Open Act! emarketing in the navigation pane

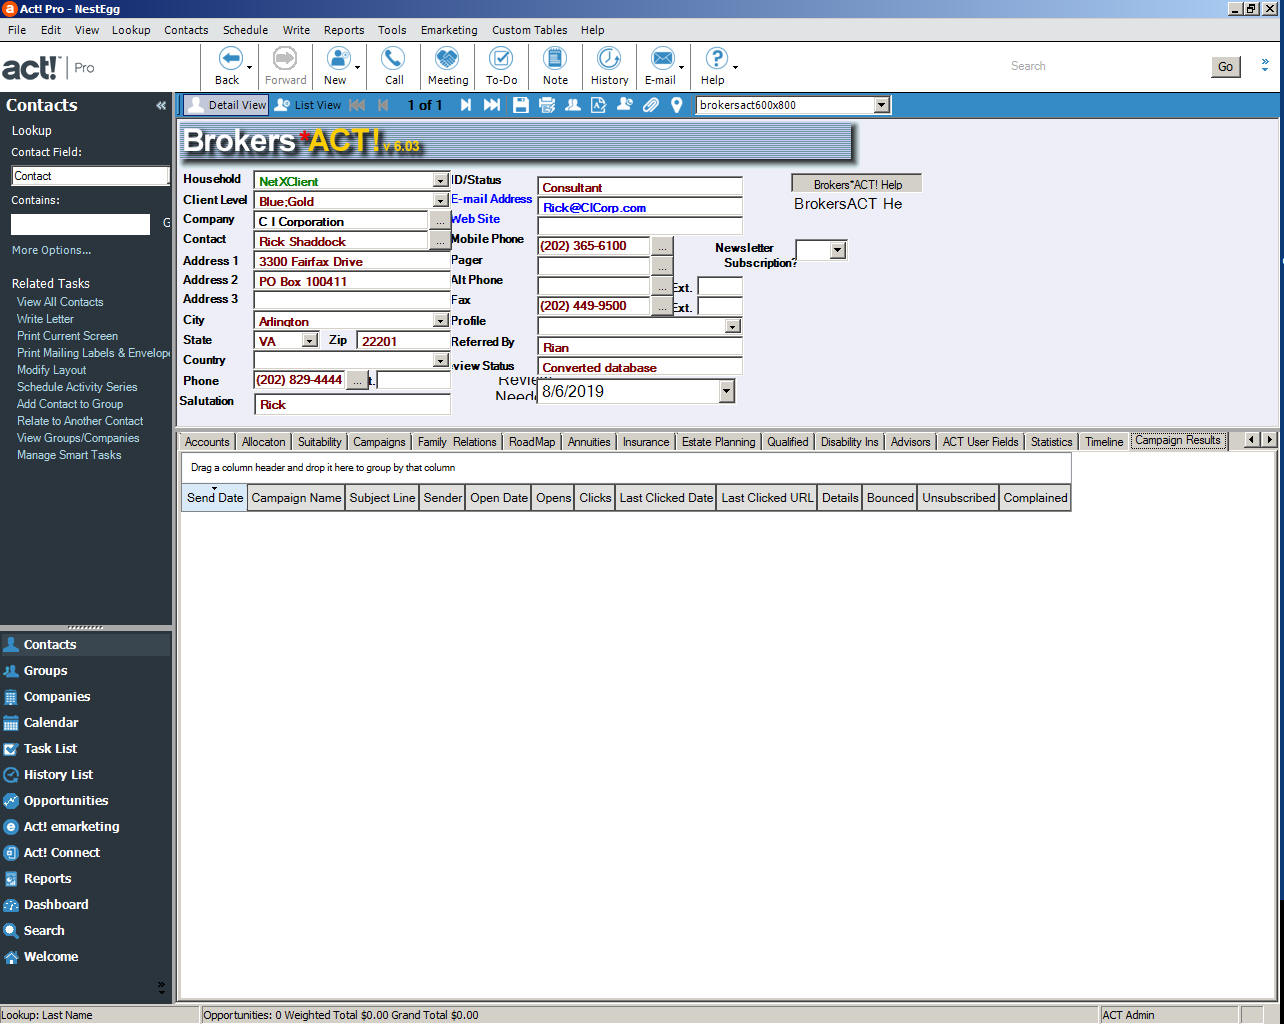click(x=86, y=827)
